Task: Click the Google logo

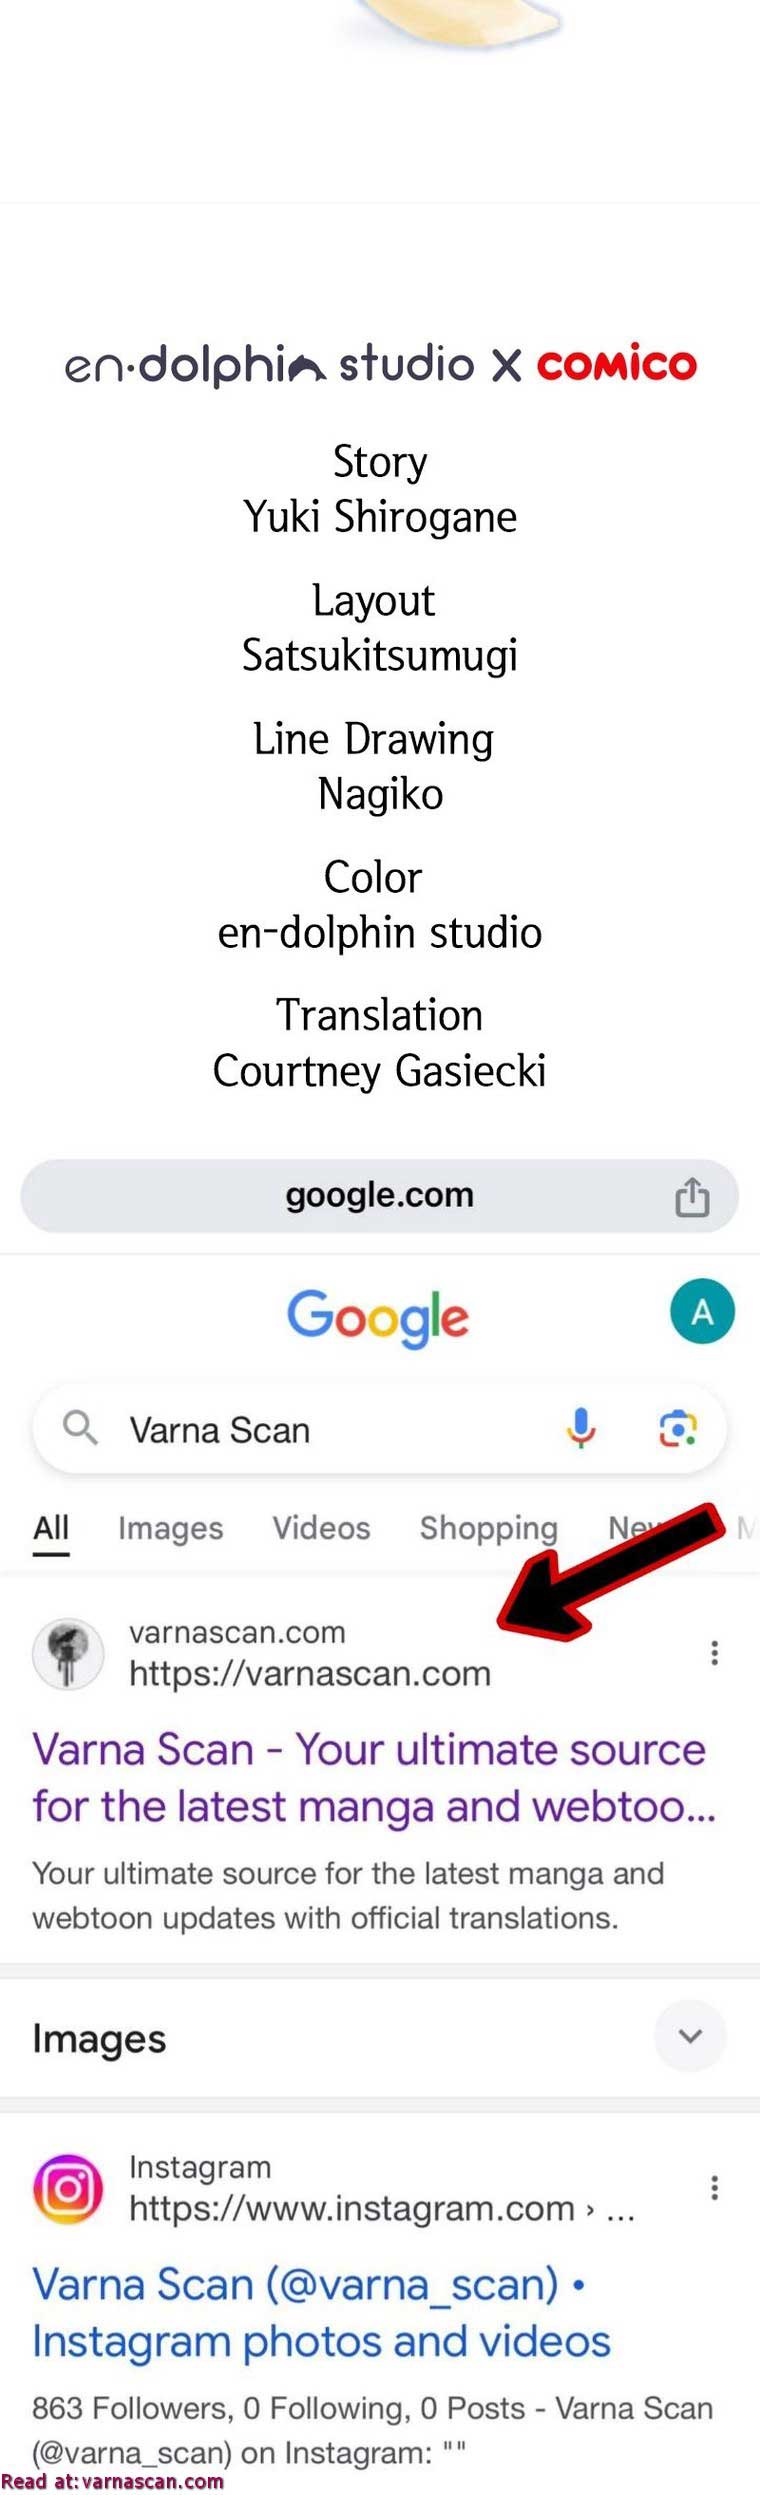Action: pyautogui.click(x=378, y=1317)
